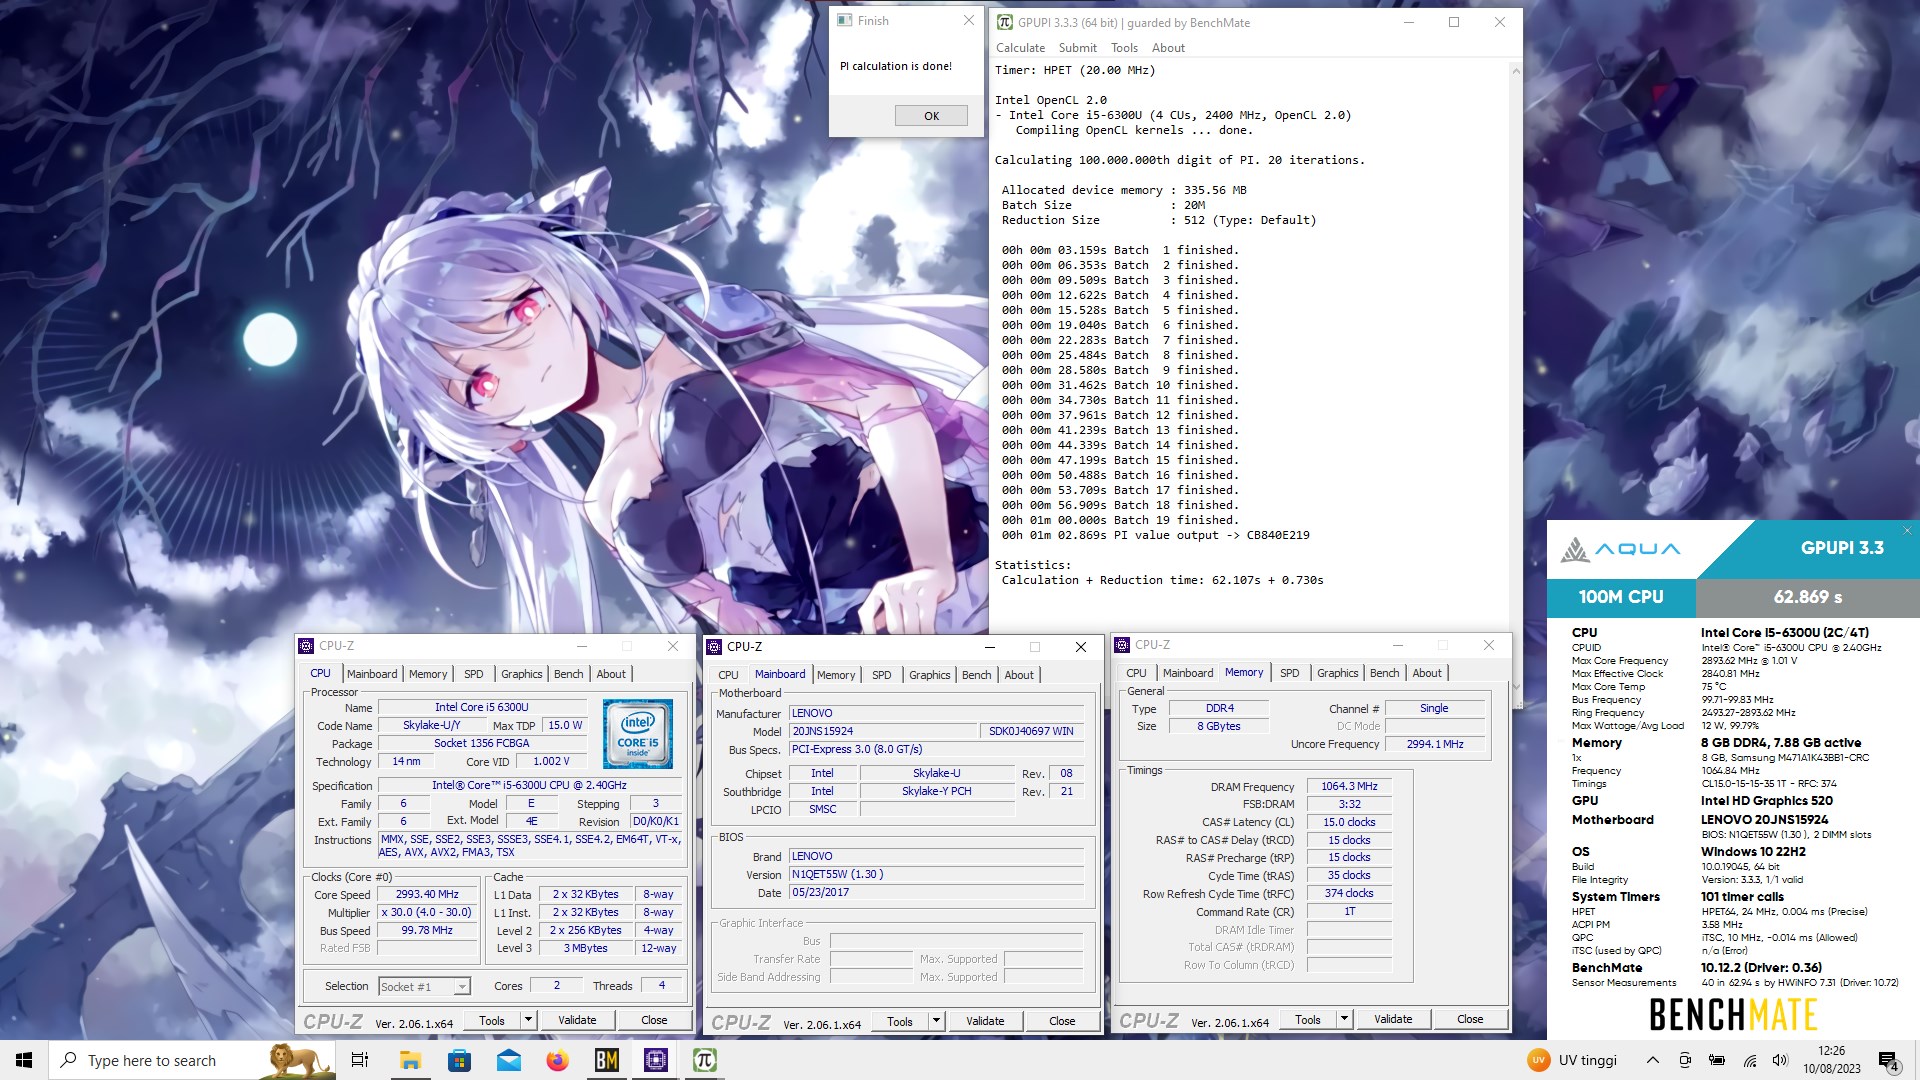Open Graphics tab in left CPU-Z window
Image resolution: width=1920 pixels, height=1080 pixels.
522,674
